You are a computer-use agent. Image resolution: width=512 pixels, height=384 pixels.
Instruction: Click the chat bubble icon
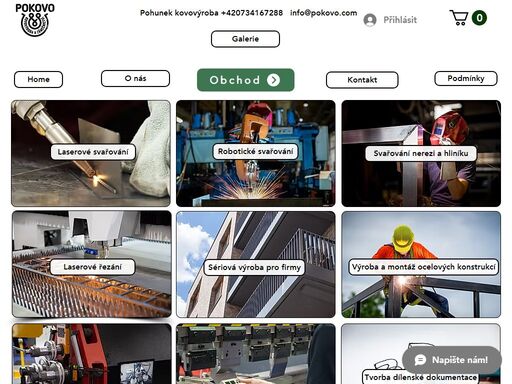420,360
